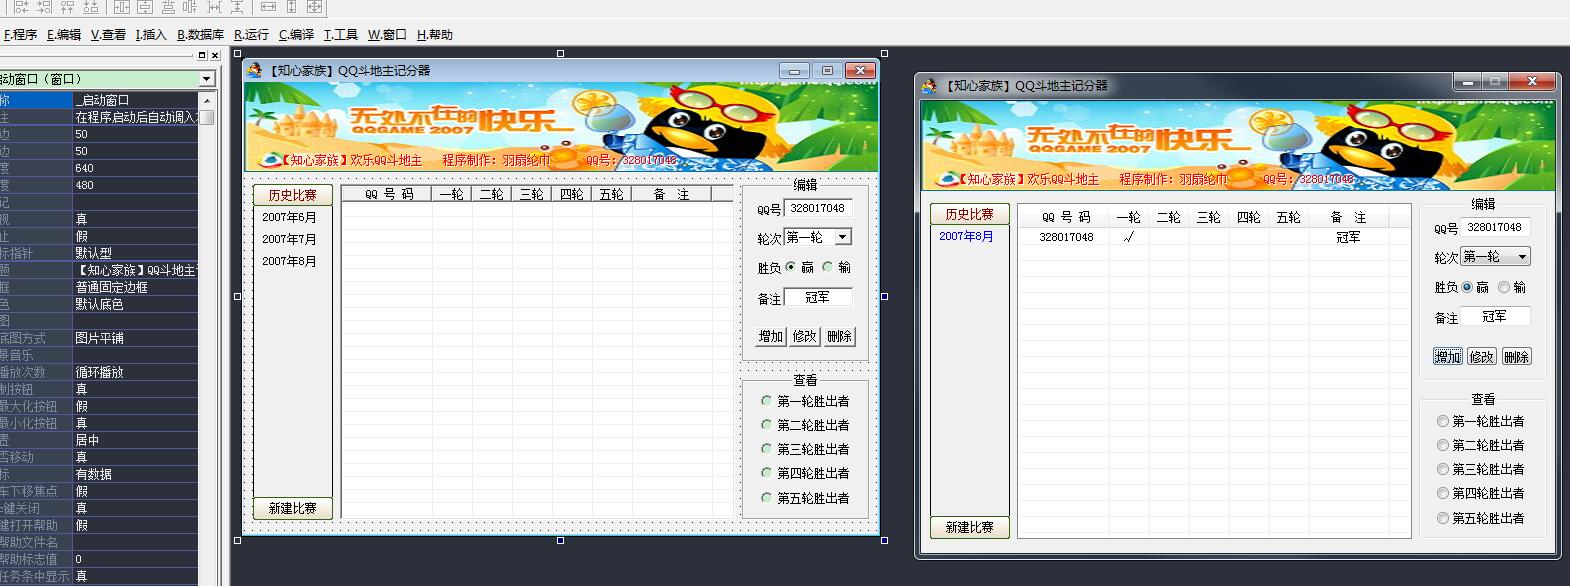The width and height of the screenshot is (1570, 586).
Task: Select 2007年6月 in the design form list
Action: point(290,217)
